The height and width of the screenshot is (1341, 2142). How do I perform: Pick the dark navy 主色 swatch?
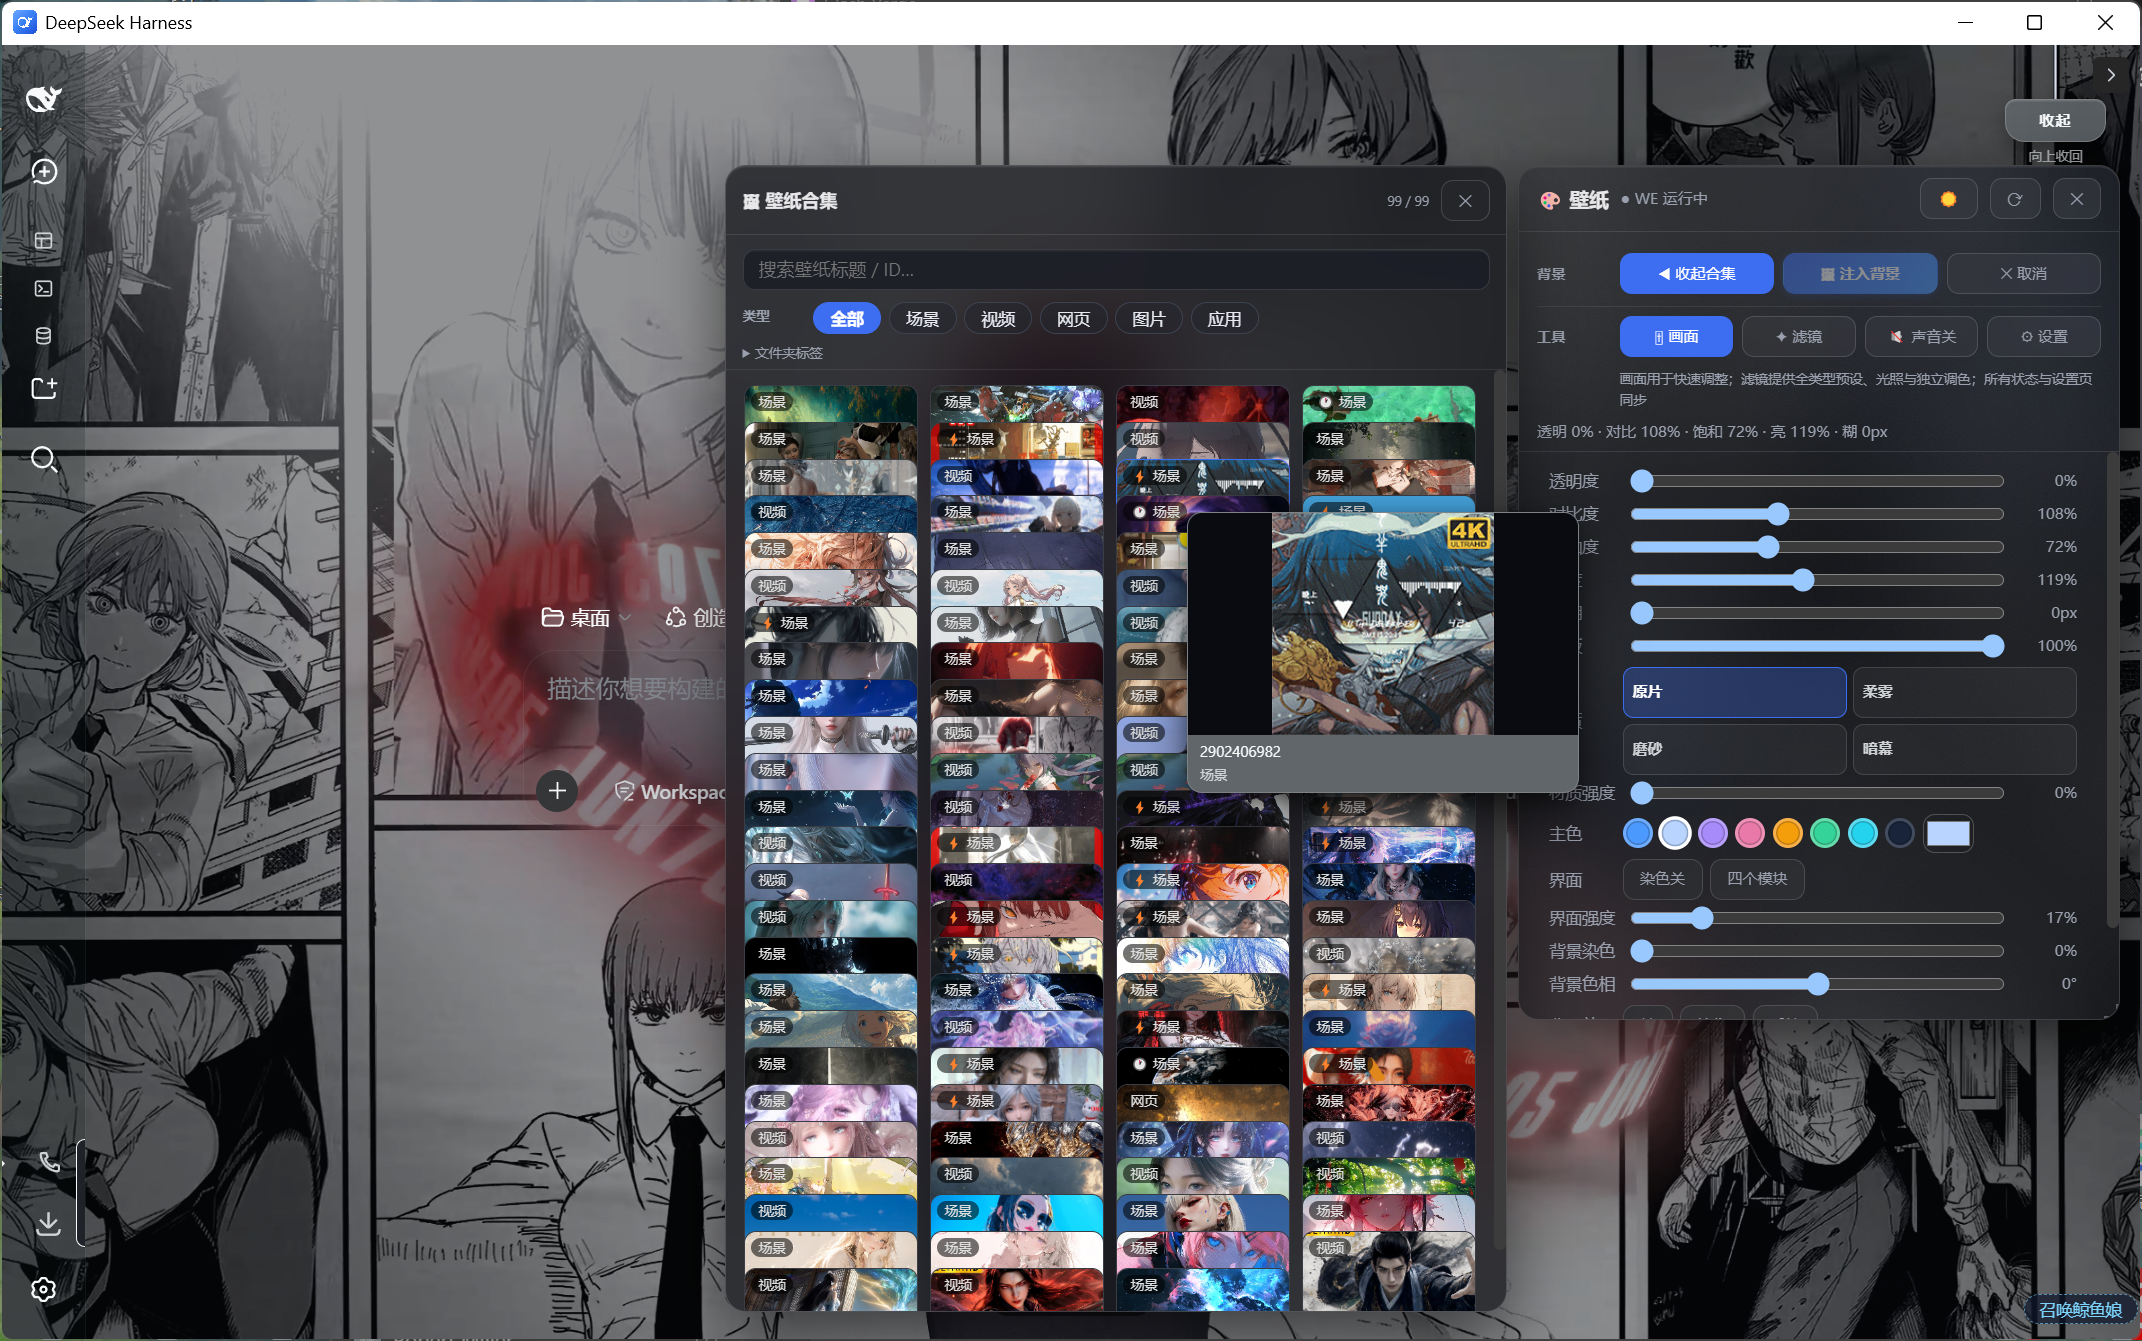tap(1900, 833)
